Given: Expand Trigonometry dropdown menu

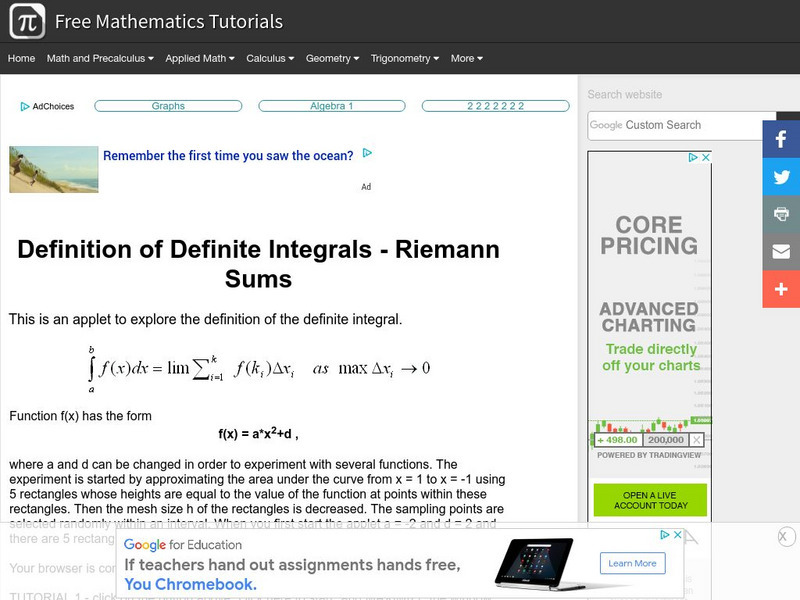Looking at the screenshot, I should click(405, 58).
